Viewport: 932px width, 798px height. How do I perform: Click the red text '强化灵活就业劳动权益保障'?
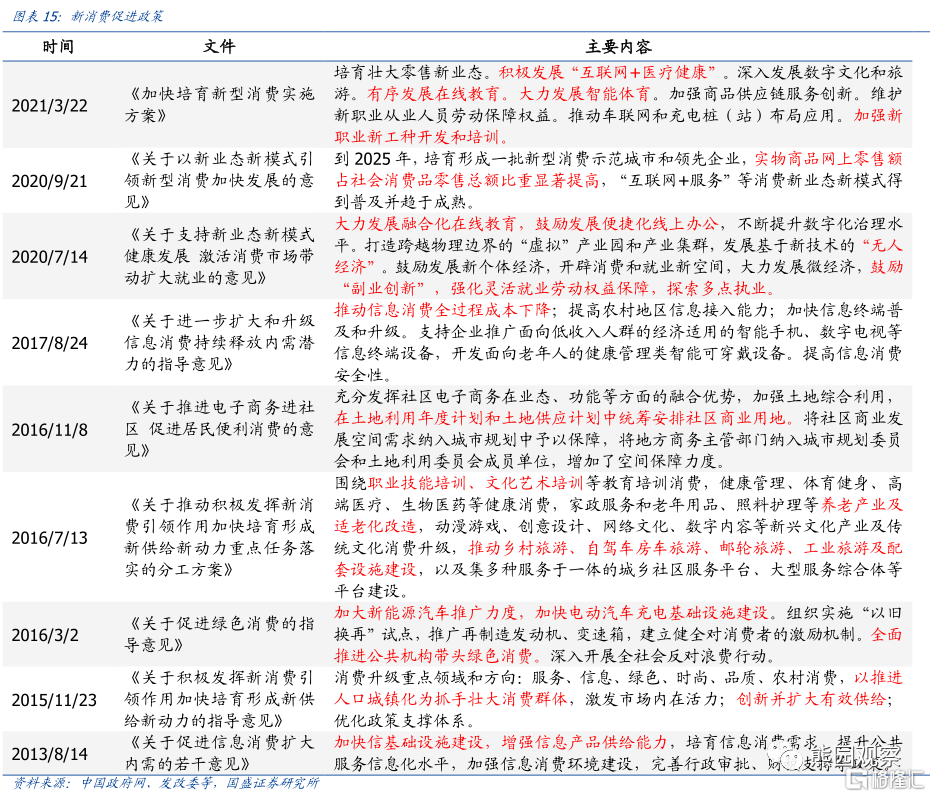point(549,289)
